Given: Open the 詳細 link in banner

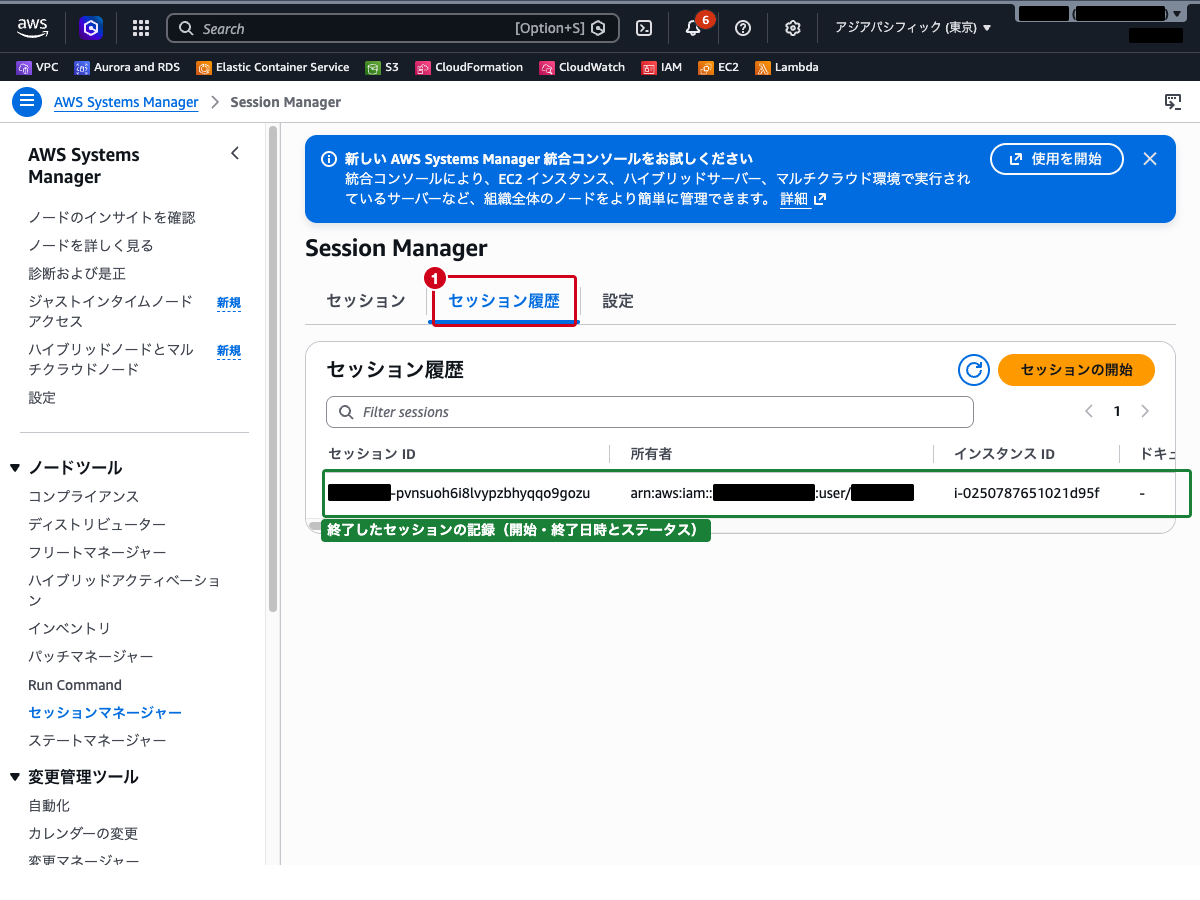Looking at the screenshot, I should pyautogui.click(x=803, y=199).
